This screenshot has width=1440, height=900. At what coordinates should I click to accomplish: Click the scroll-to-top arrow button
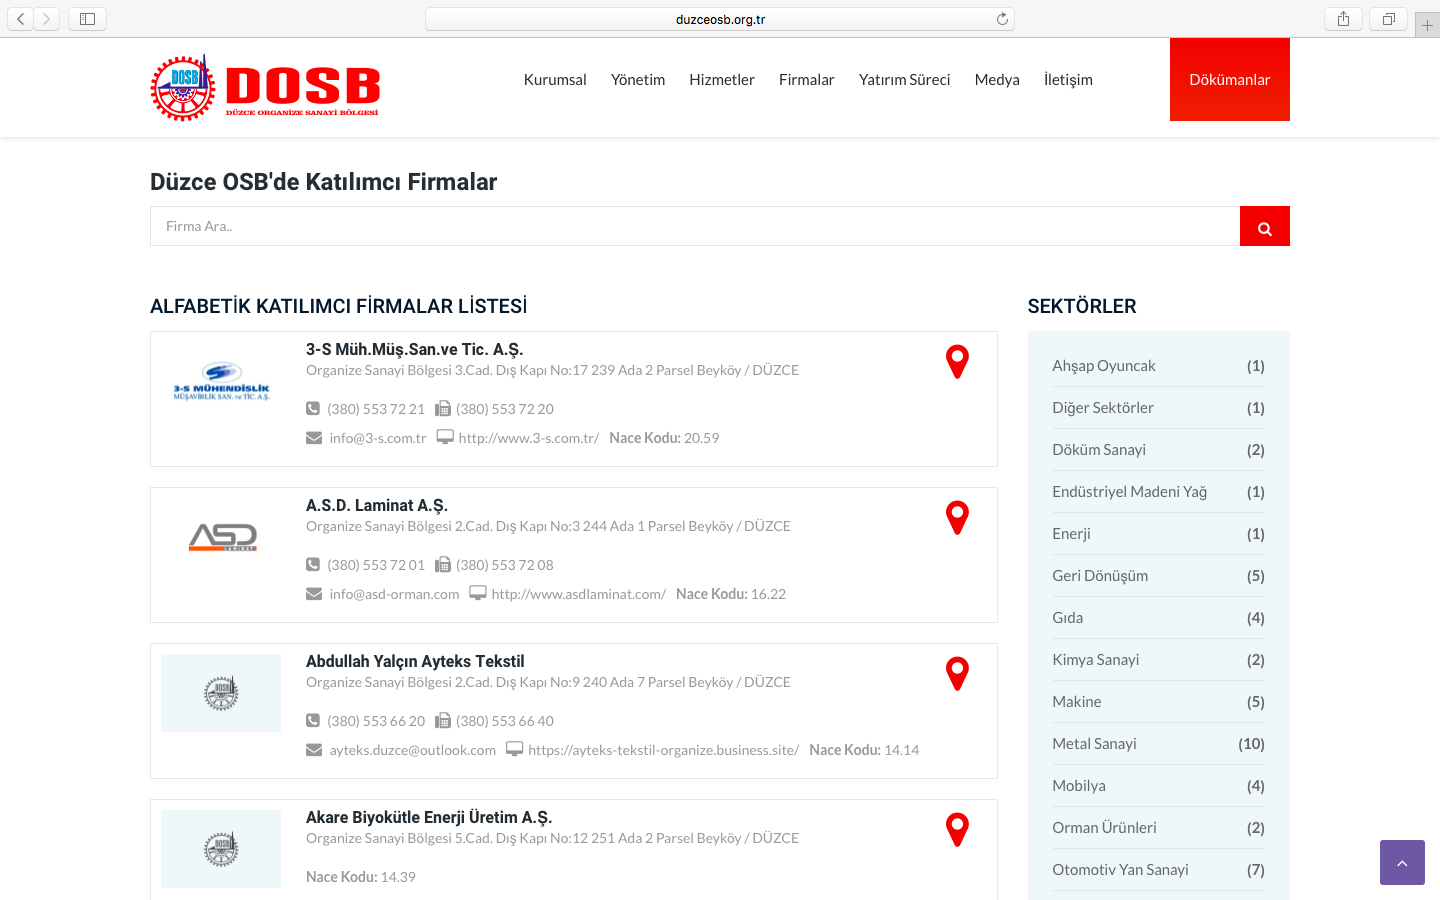click(1402, 862)
